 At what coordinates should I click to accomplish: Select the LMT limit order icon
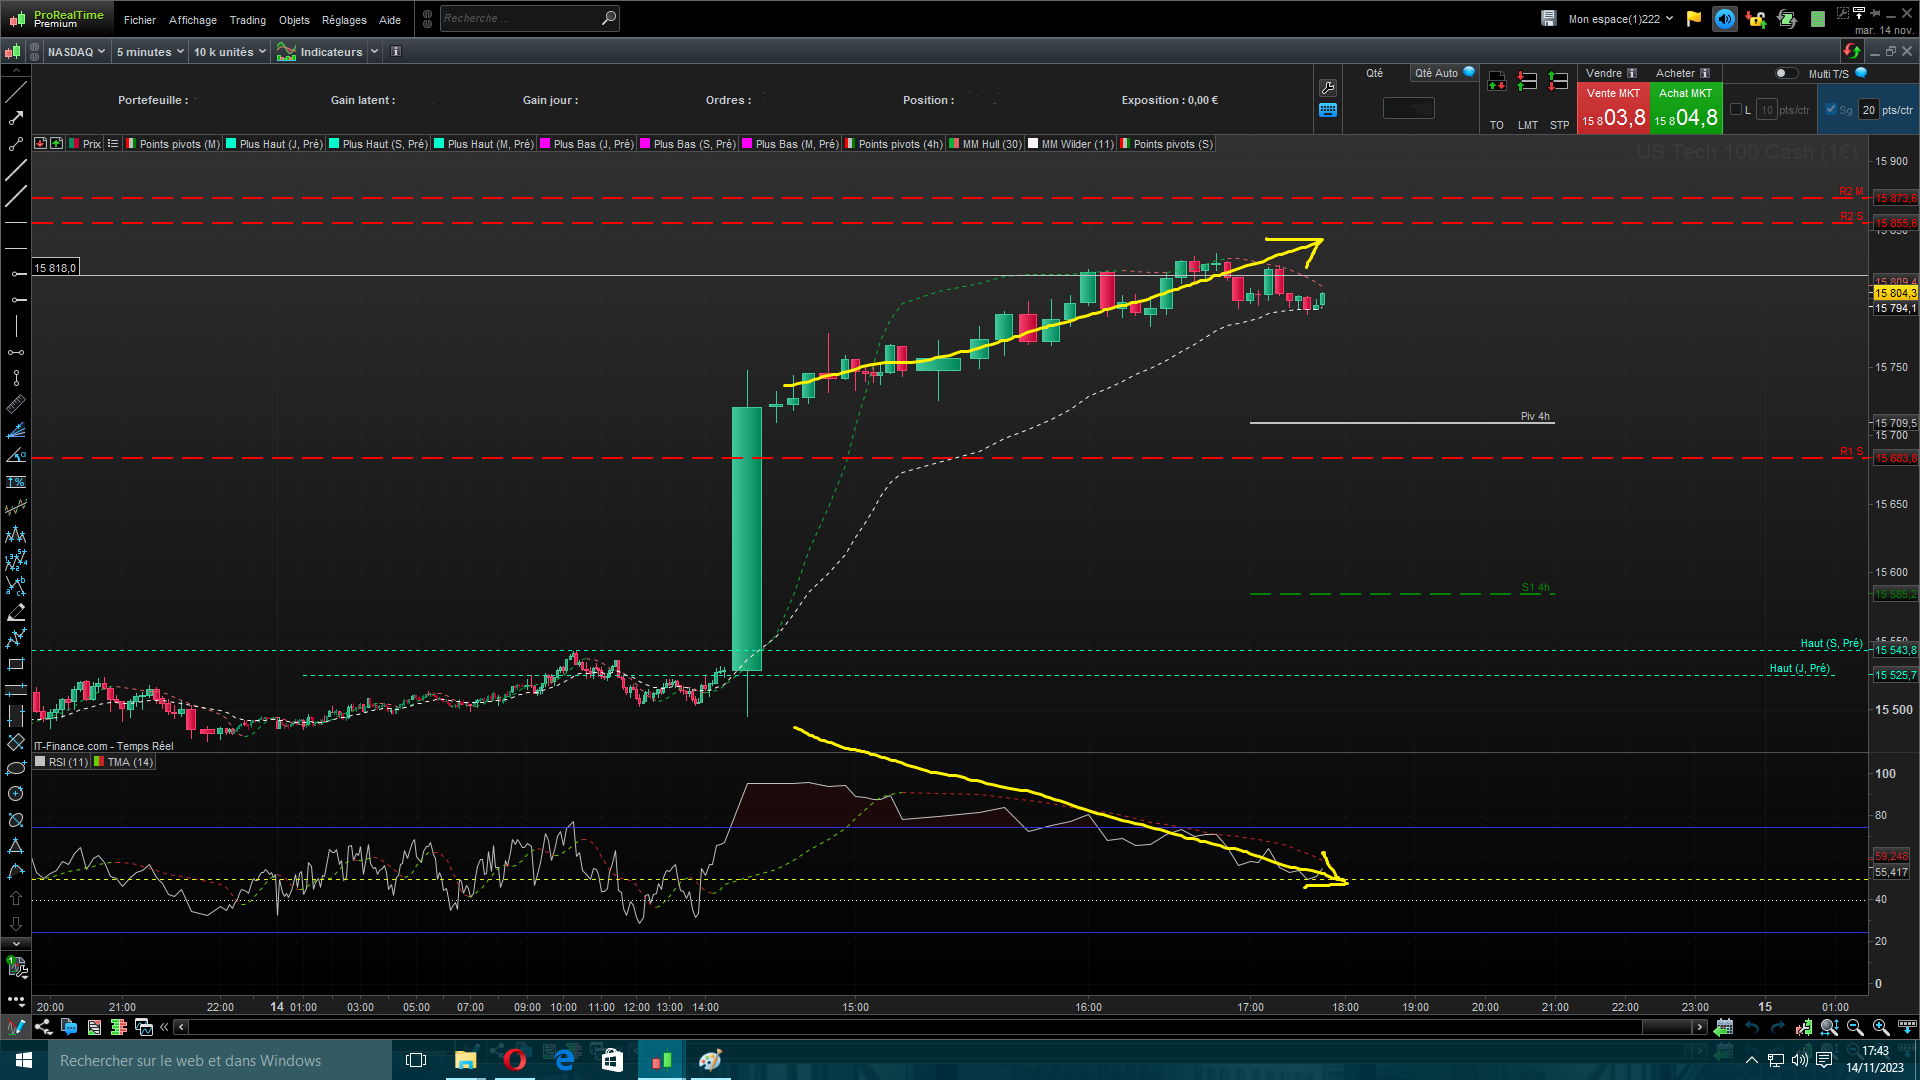coord(1527,82)
